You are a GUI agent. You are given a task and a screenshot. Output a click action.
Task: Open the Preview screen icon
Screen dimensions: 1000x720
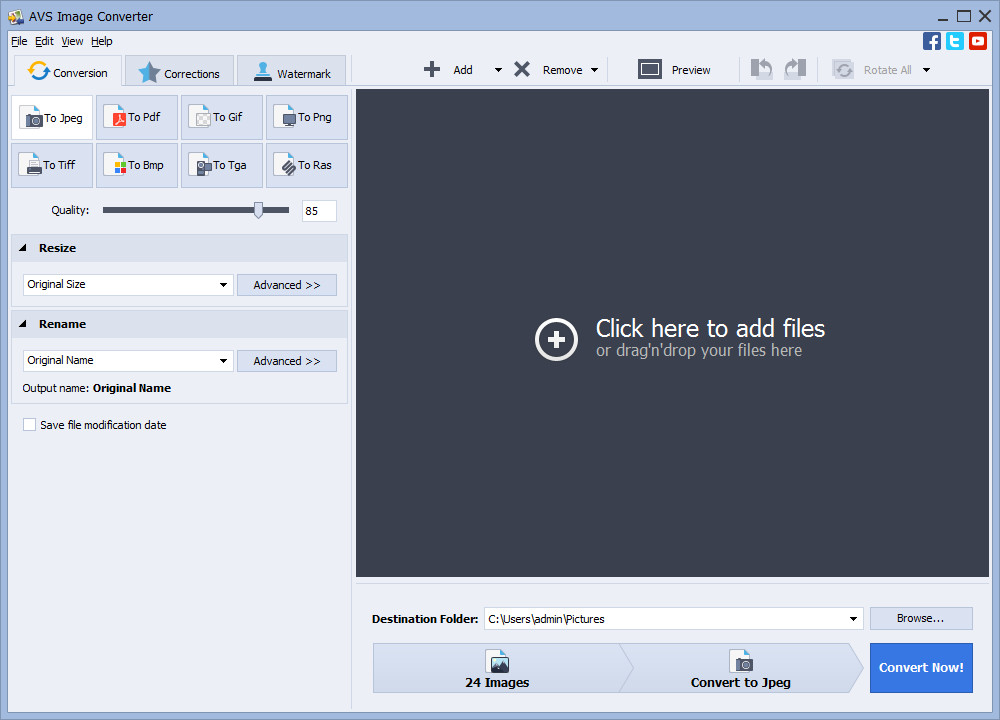tap(650, 70)
